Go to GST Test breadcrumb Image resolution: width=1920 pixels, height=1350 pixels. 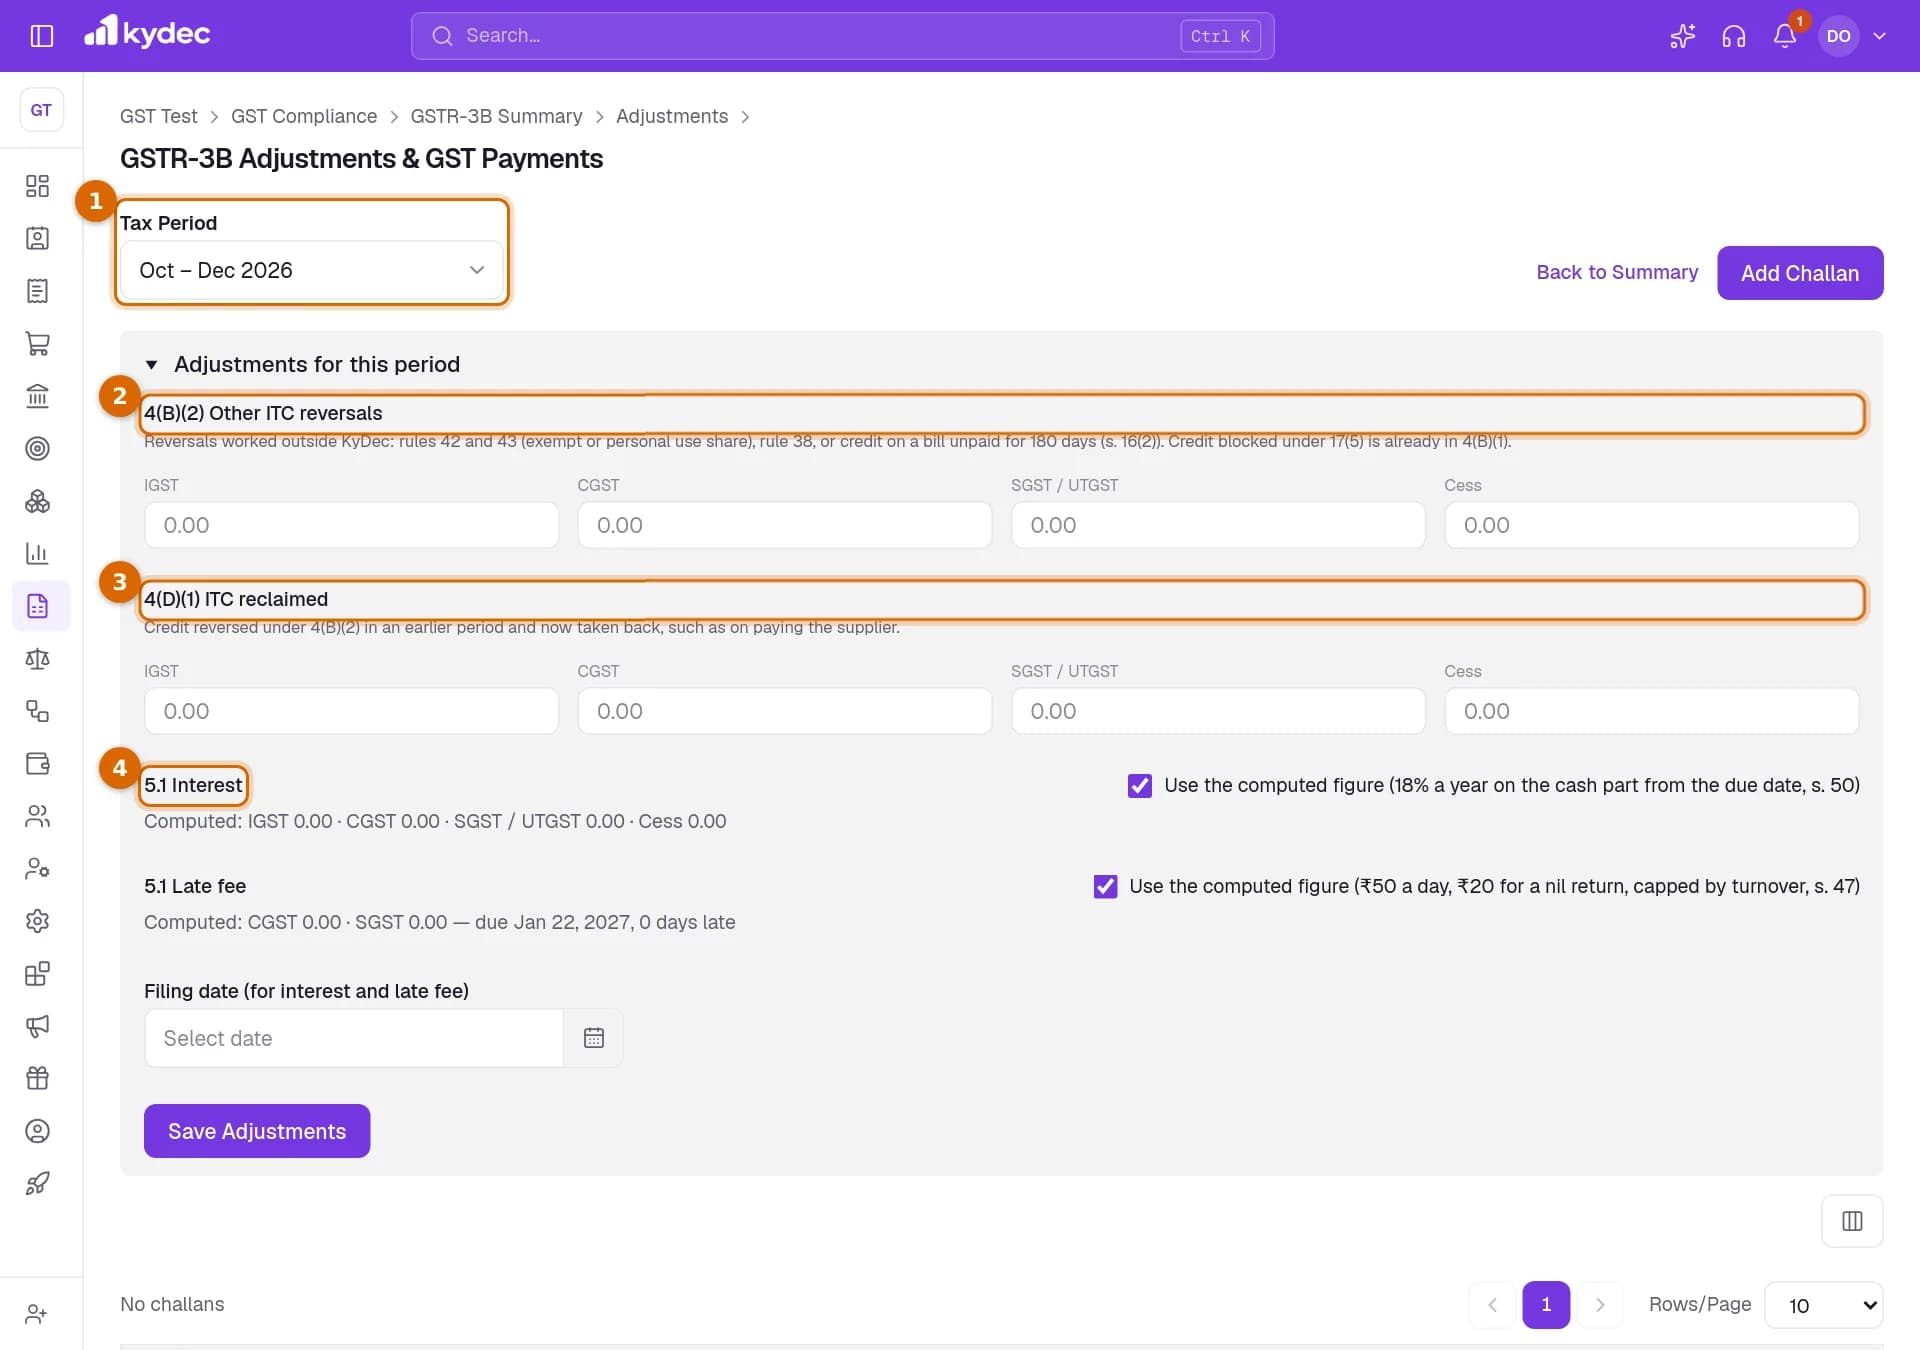pyautogui.click(x=159, y=116)
